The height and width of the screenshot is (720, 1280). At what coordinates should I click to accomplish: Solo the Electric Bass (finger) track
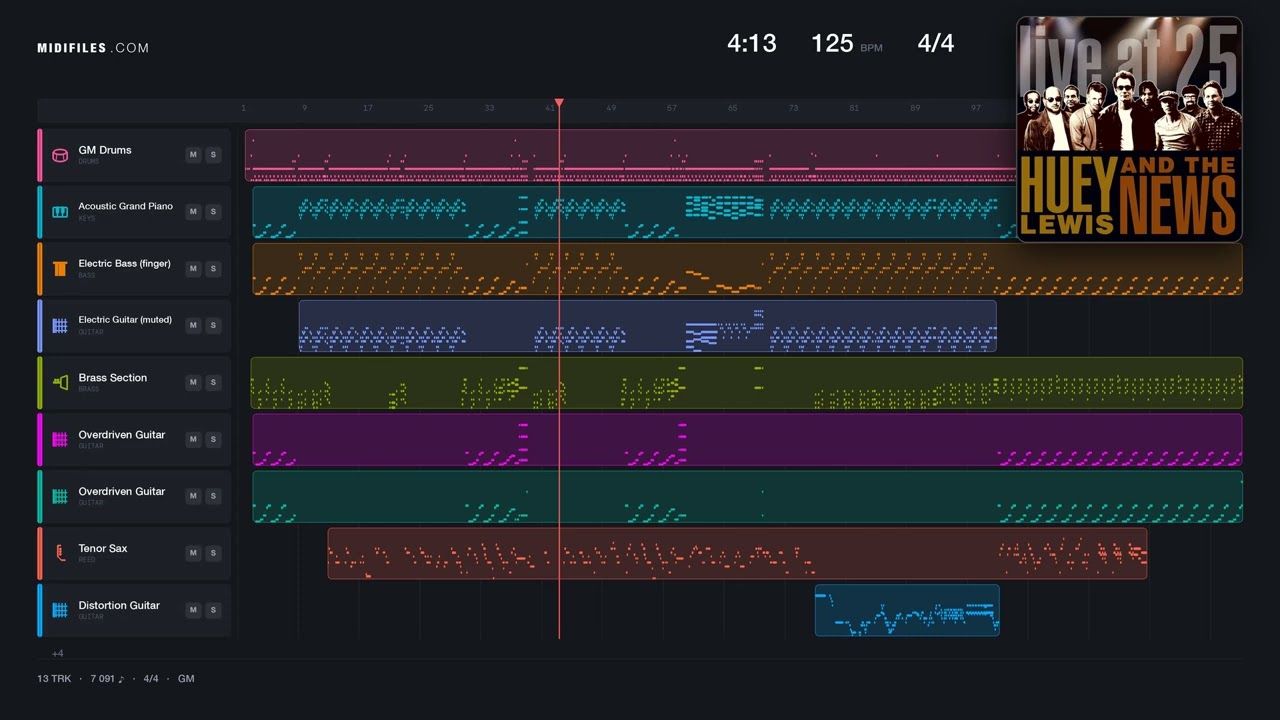(x=213, y=269)
